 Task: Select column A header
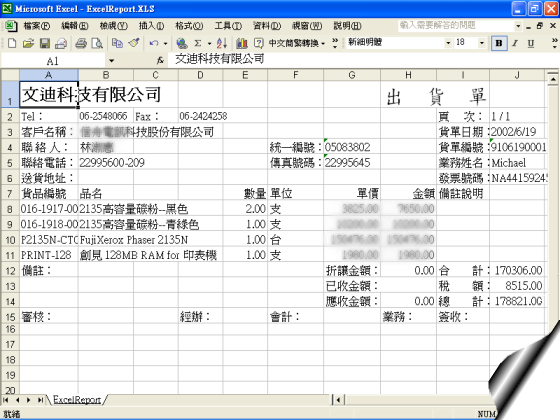pos(49,75)
